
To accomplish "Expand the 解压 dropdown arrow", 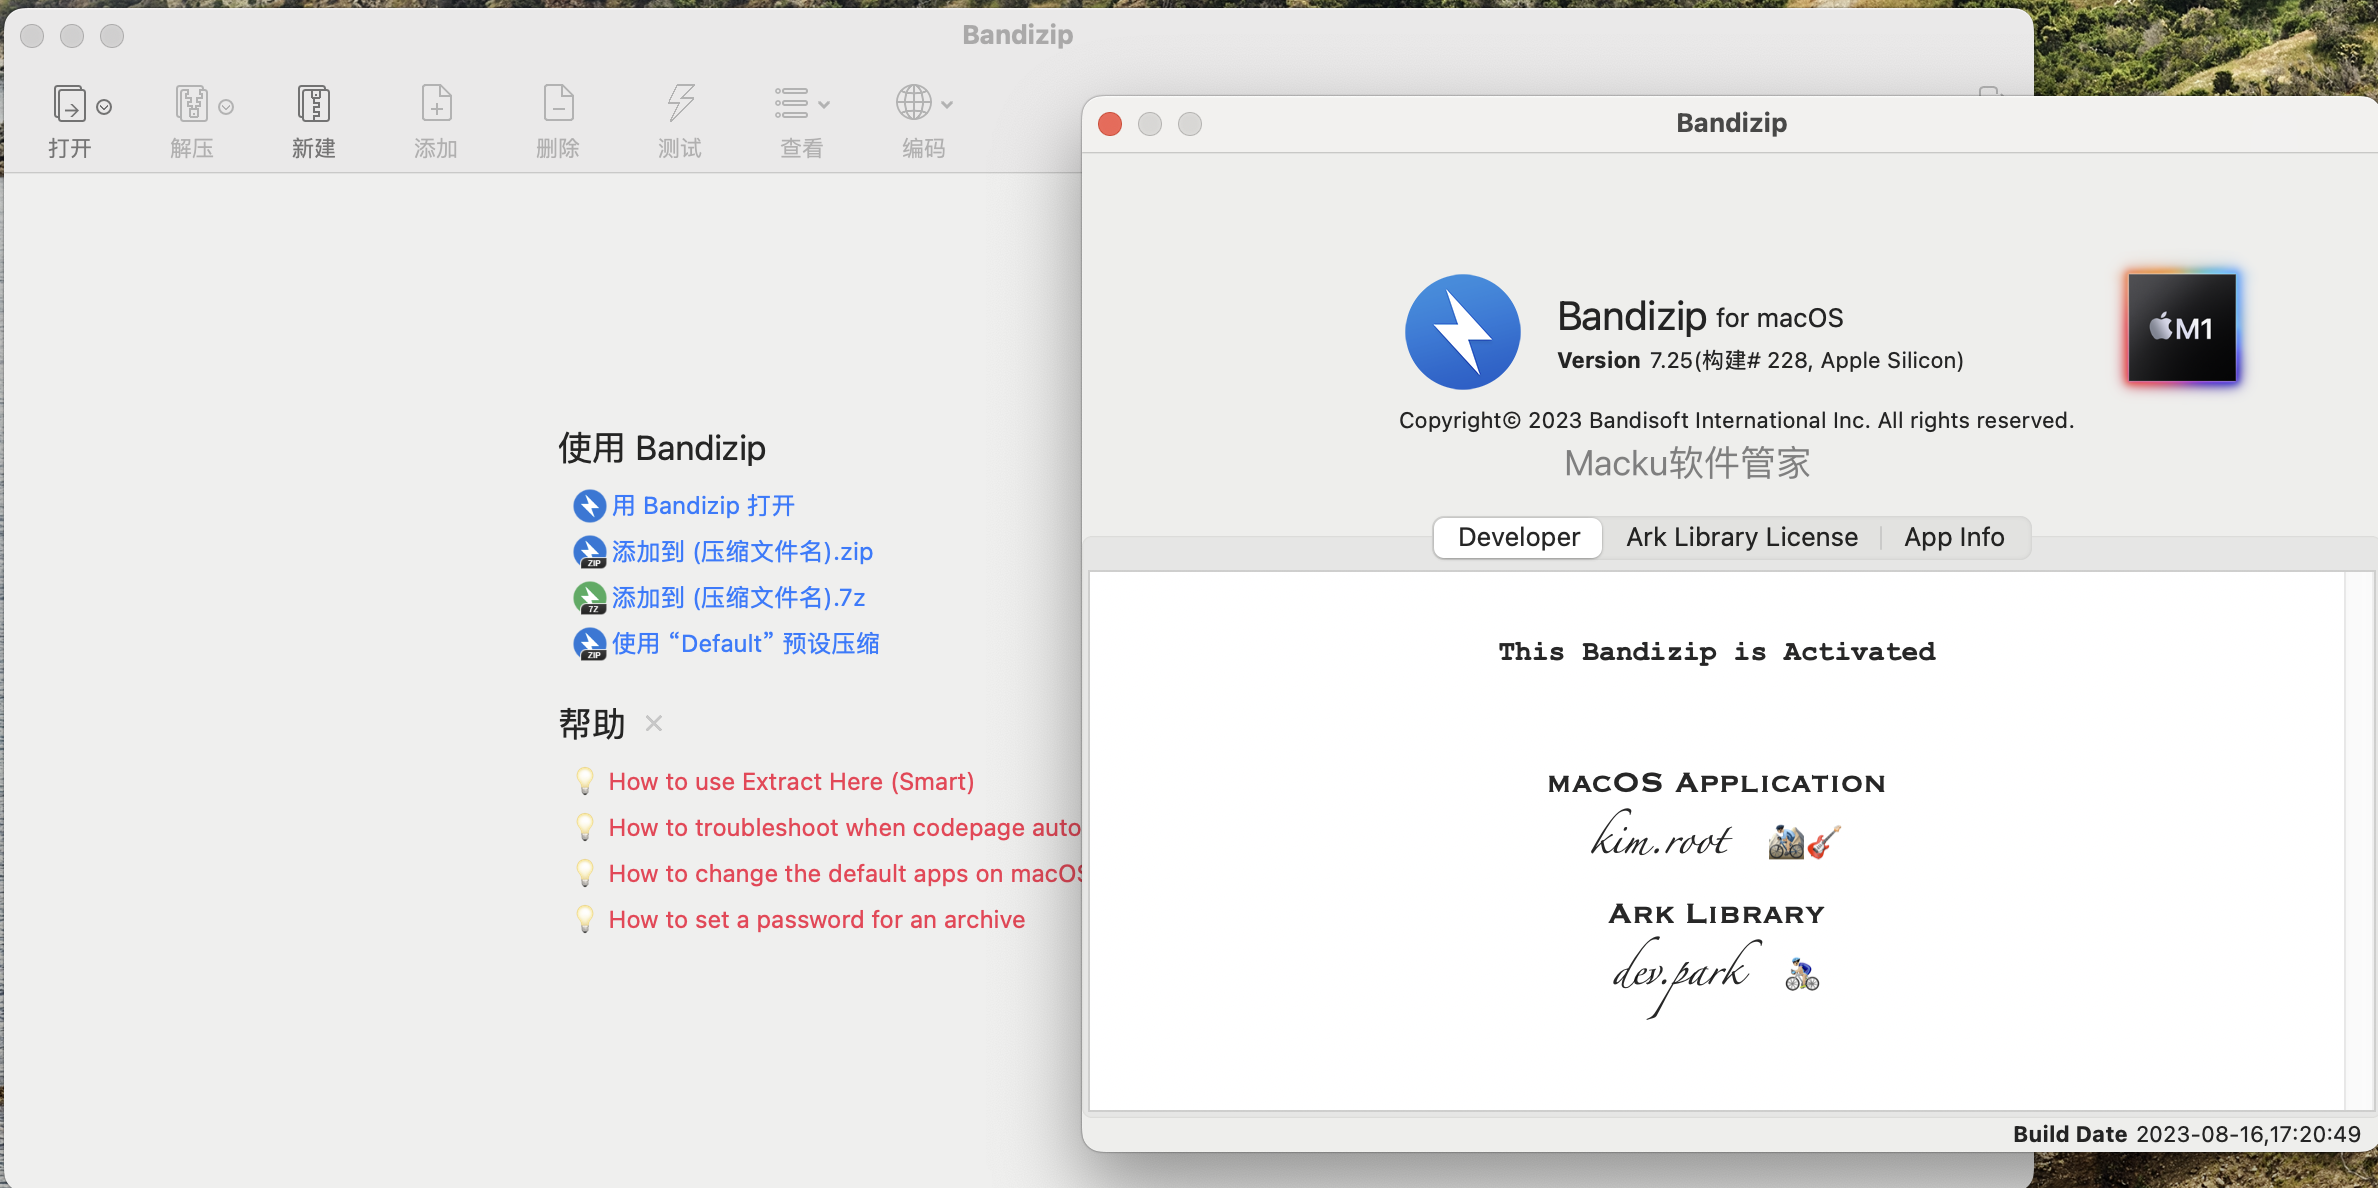I will click(x=226, y=106).
